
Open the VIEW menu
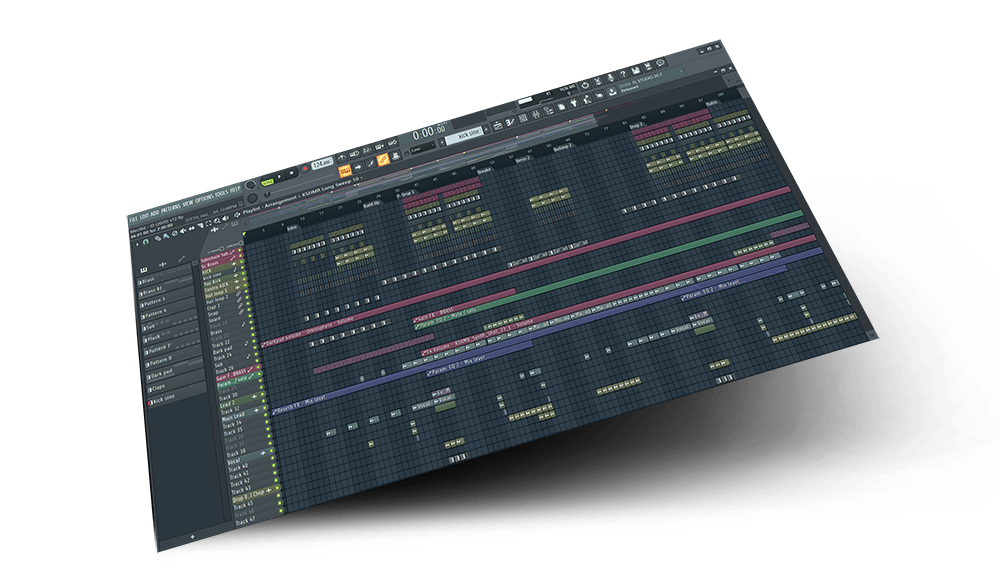click(x=188, y=202)
